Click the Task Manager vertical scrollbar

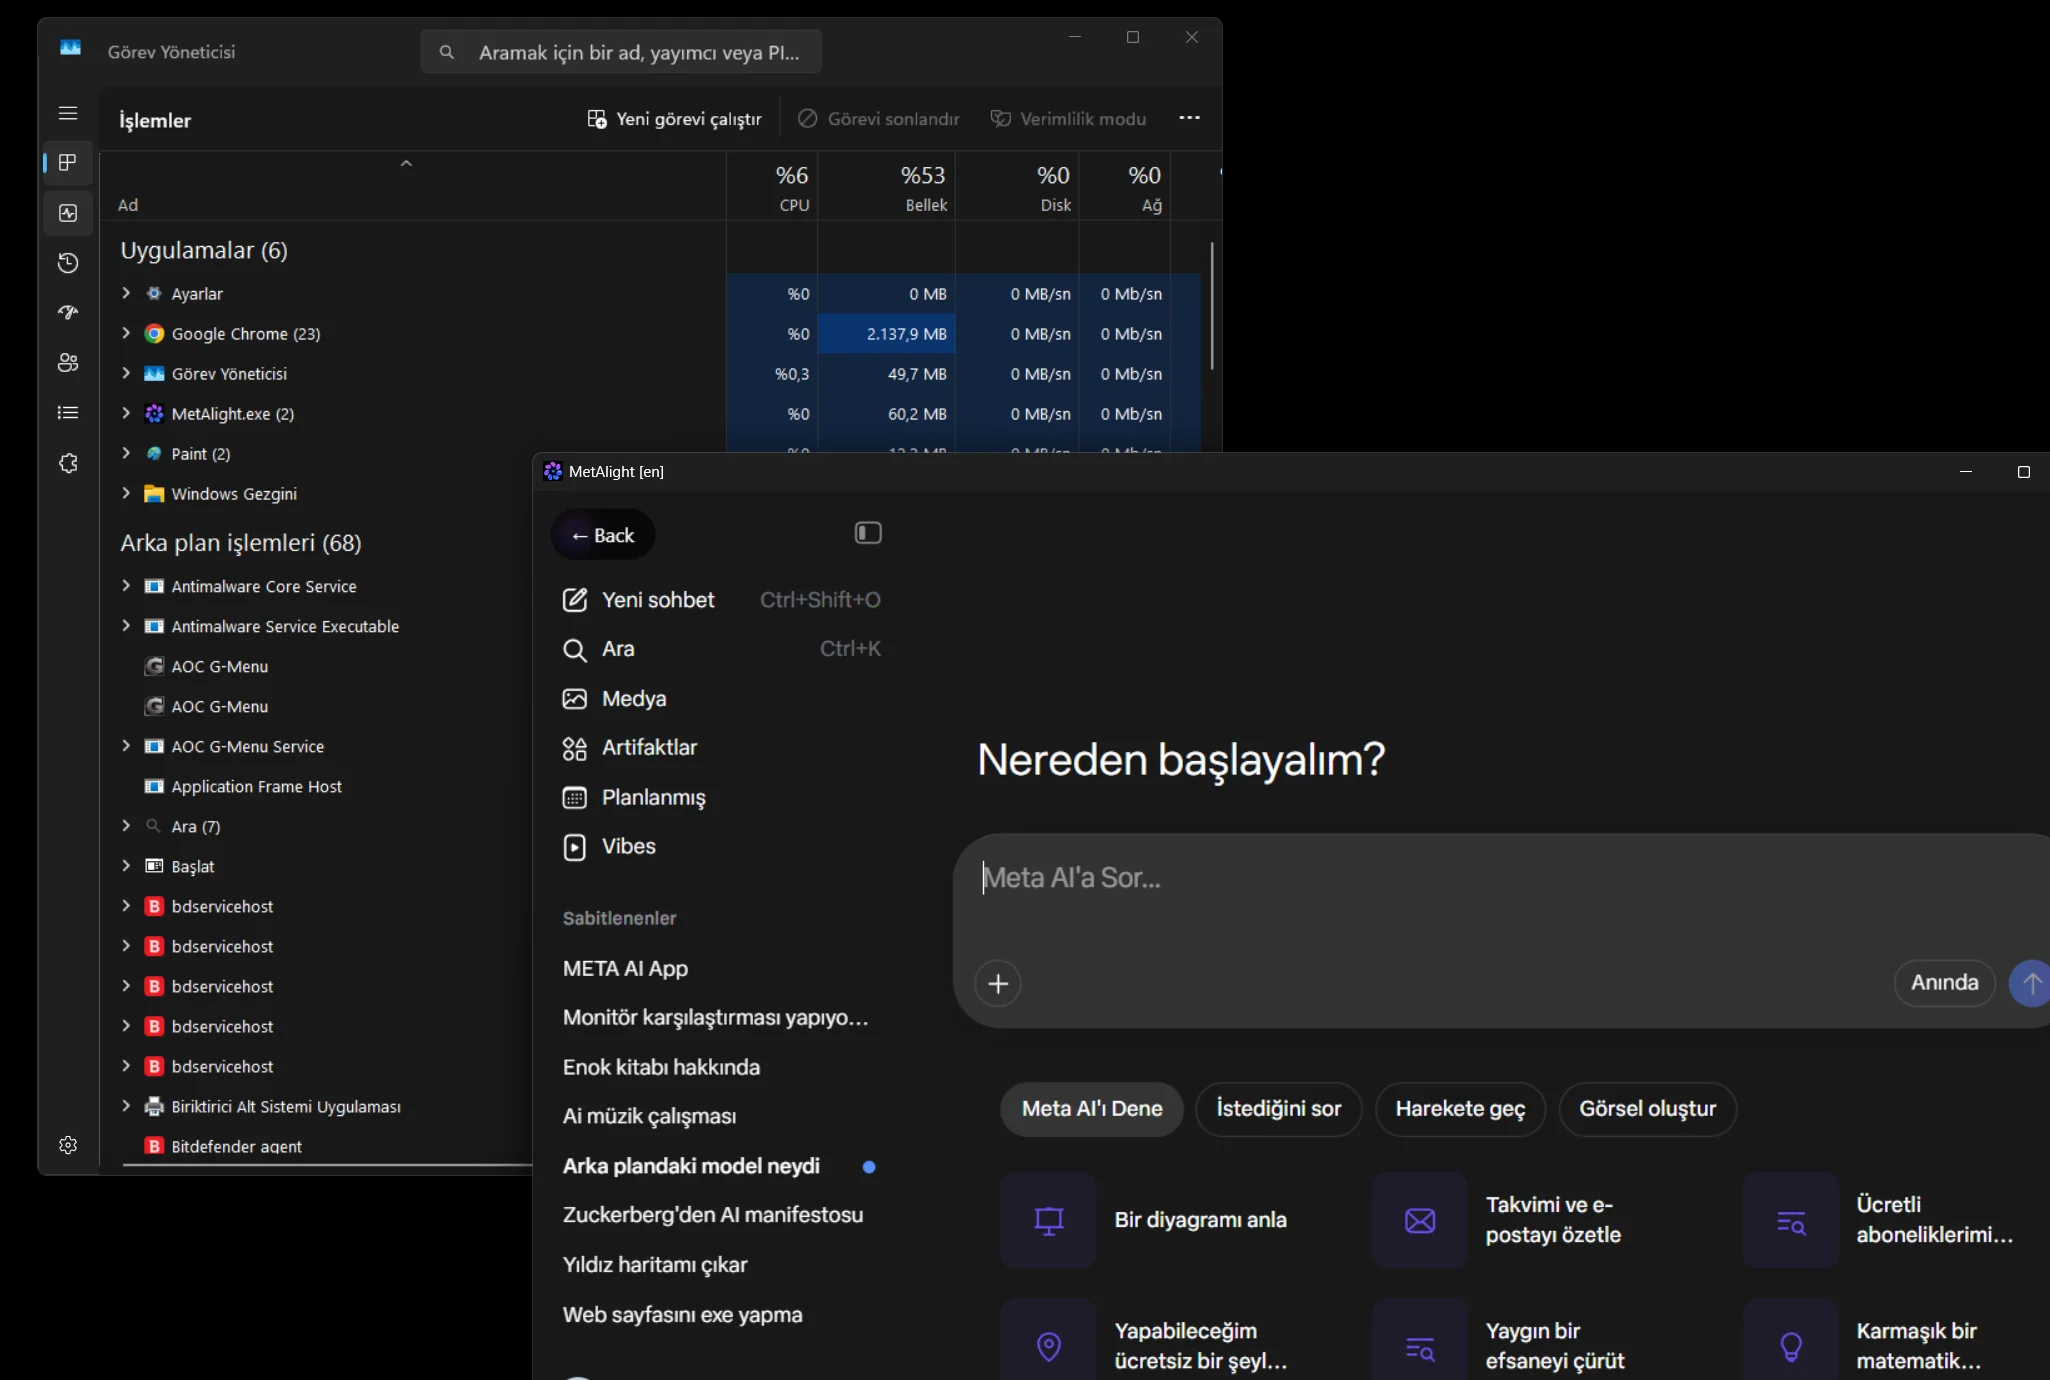click(1212, 306)
